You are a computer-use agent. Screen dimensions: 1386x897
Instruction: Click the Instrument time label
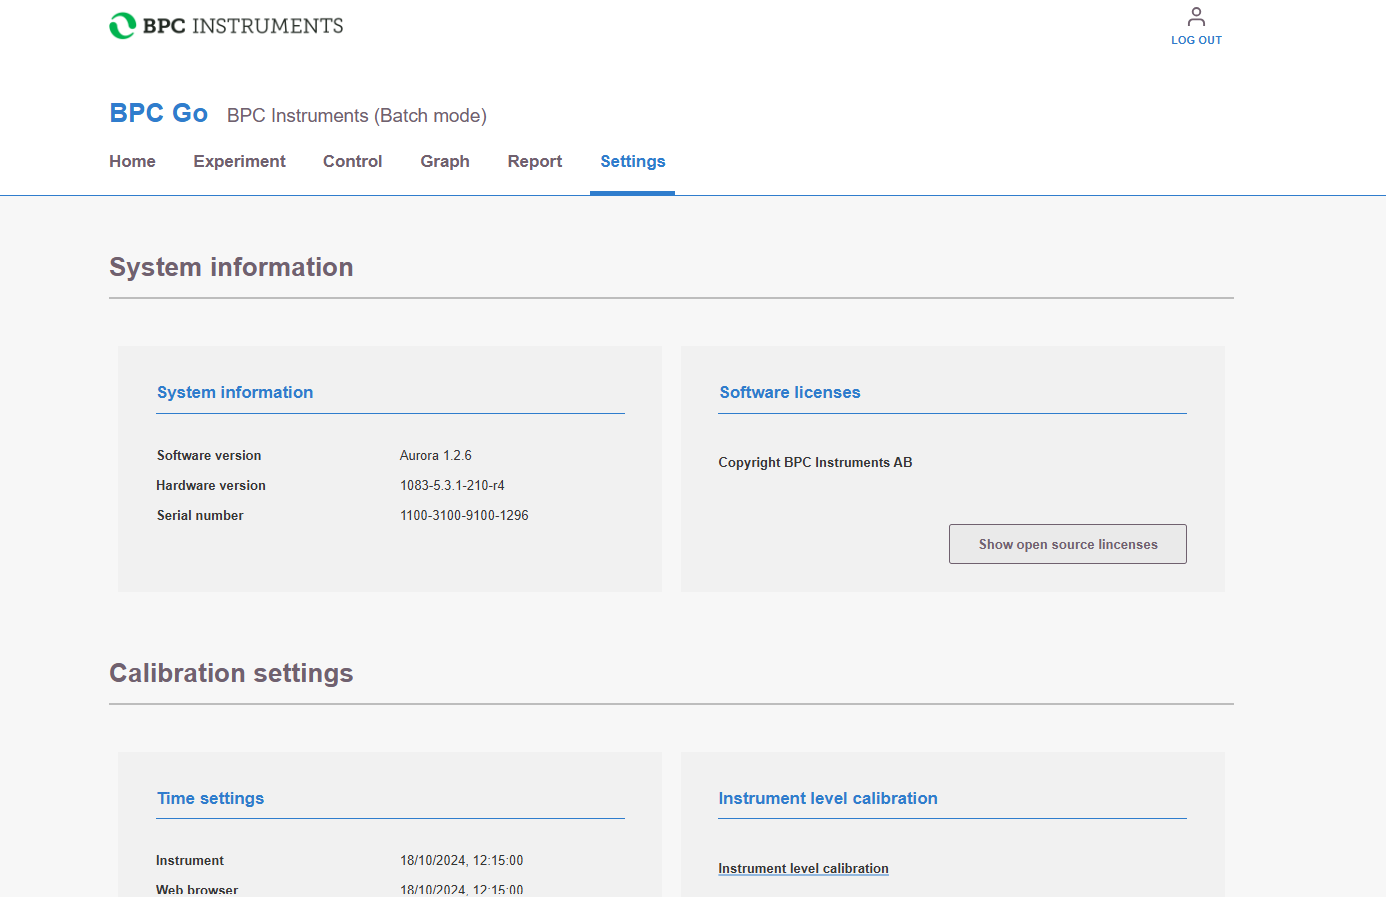[190, 860]
